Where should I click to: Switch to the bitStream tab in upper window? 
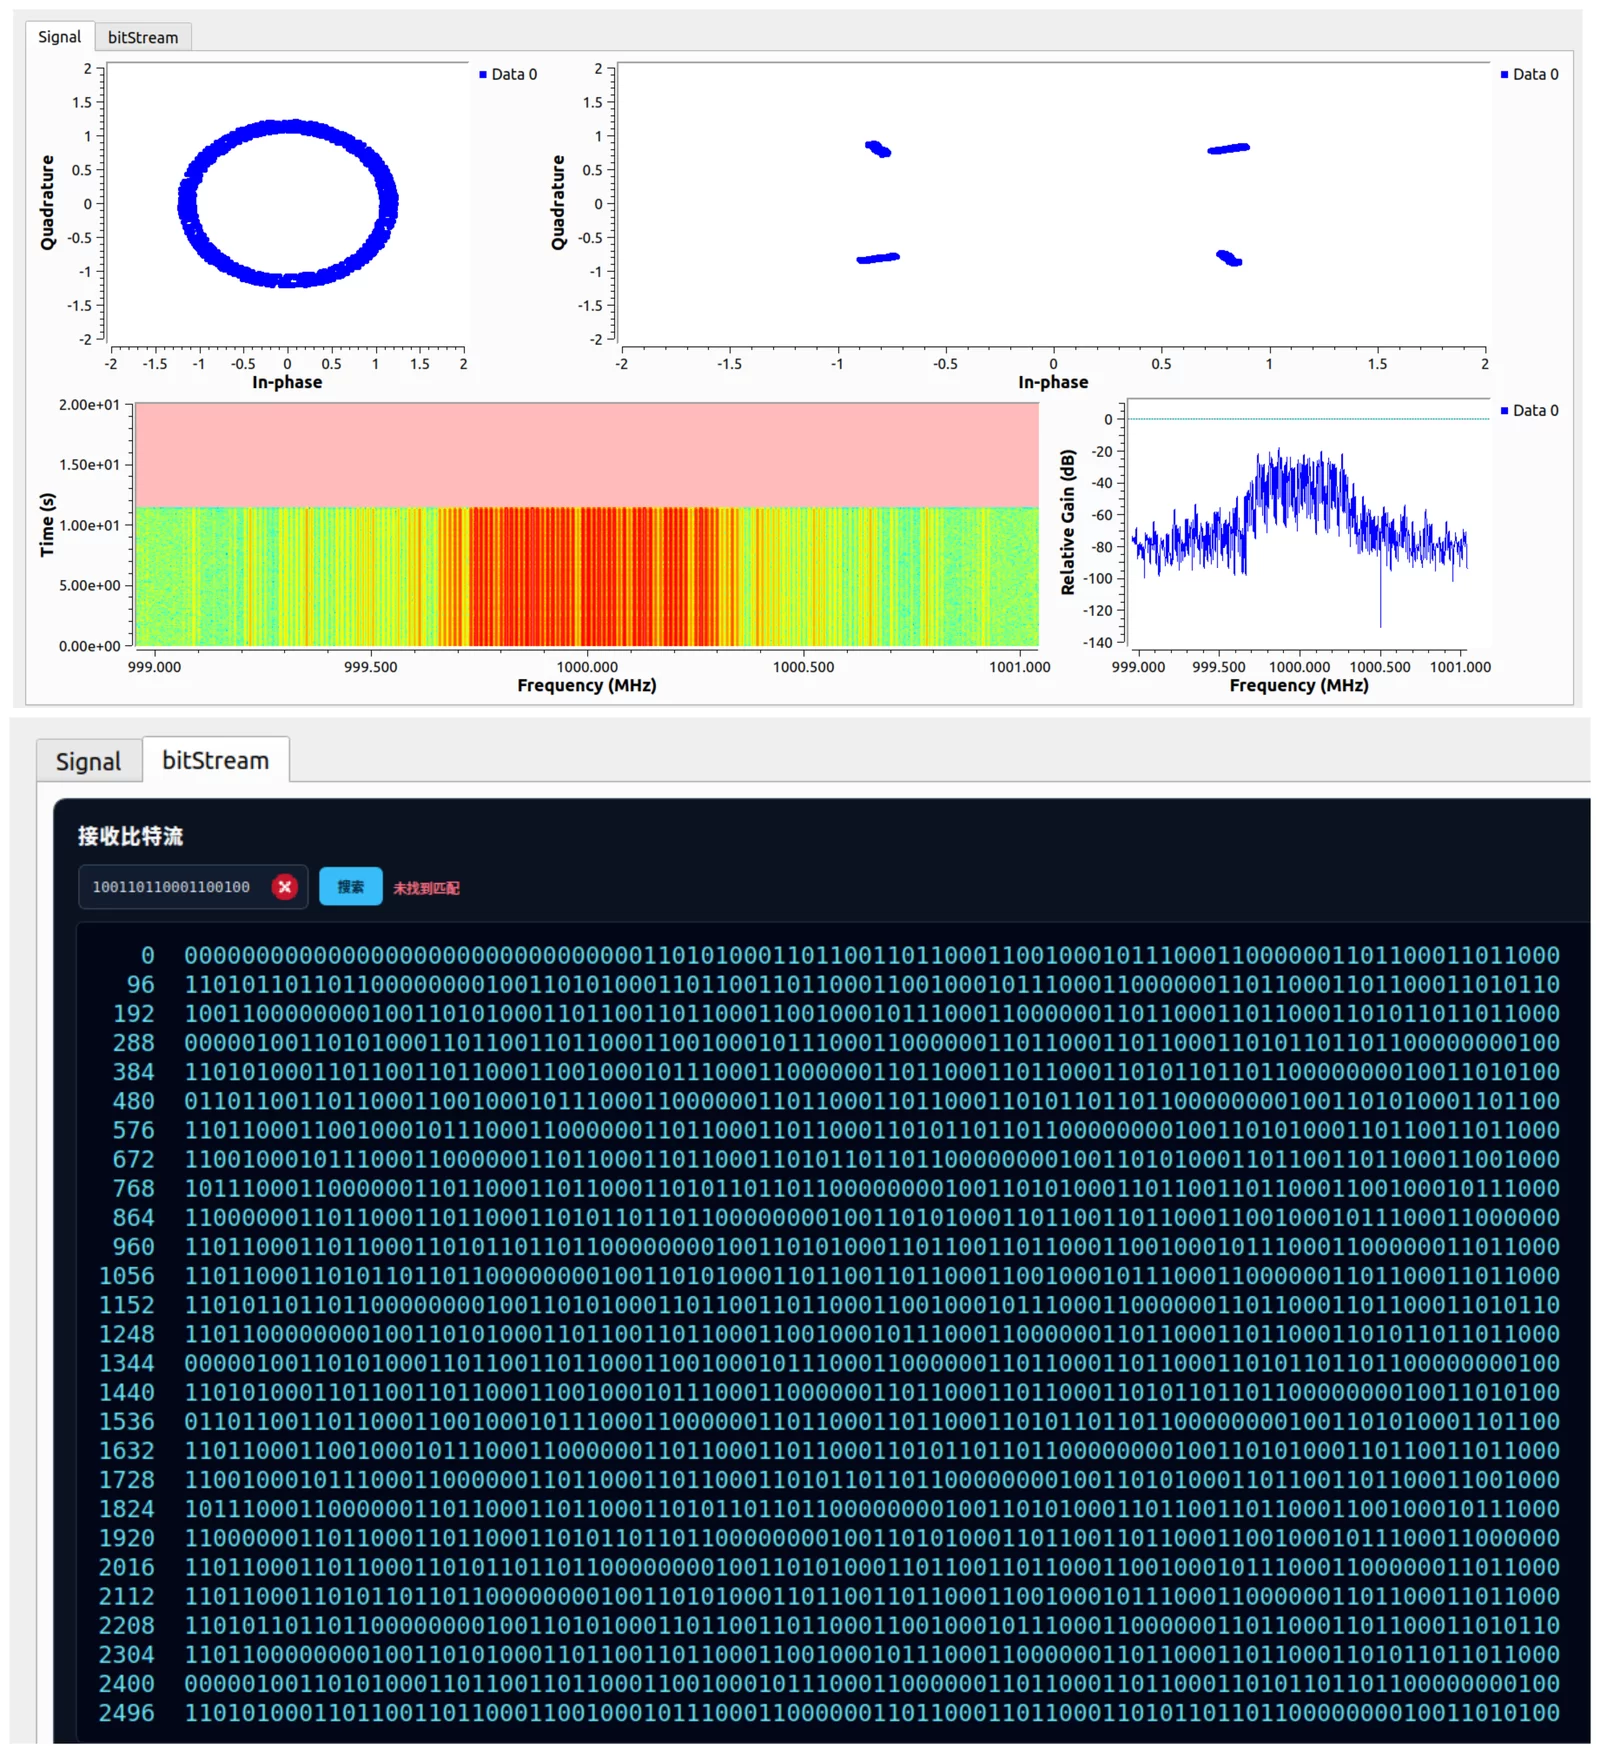pyautogui.click(x=143, y=37)
